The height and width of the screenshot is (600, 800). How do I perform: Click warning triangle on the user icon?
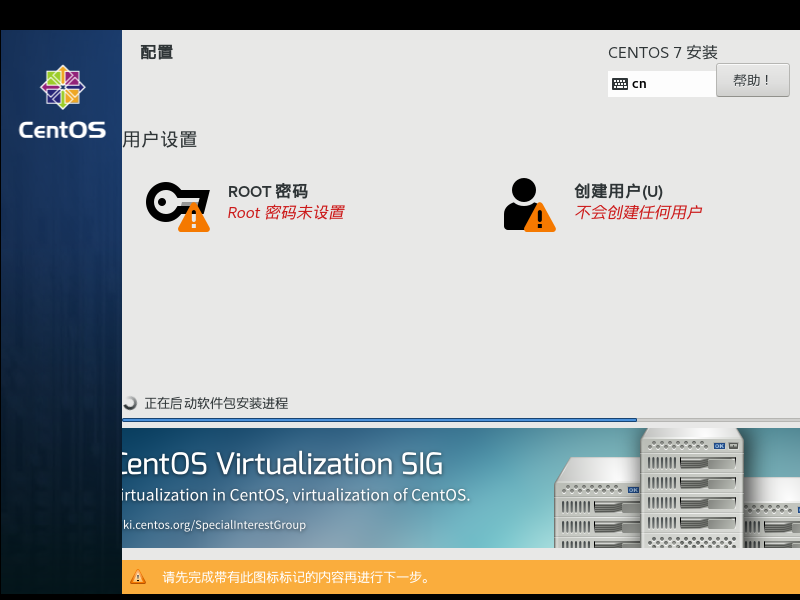pos(540,217)
